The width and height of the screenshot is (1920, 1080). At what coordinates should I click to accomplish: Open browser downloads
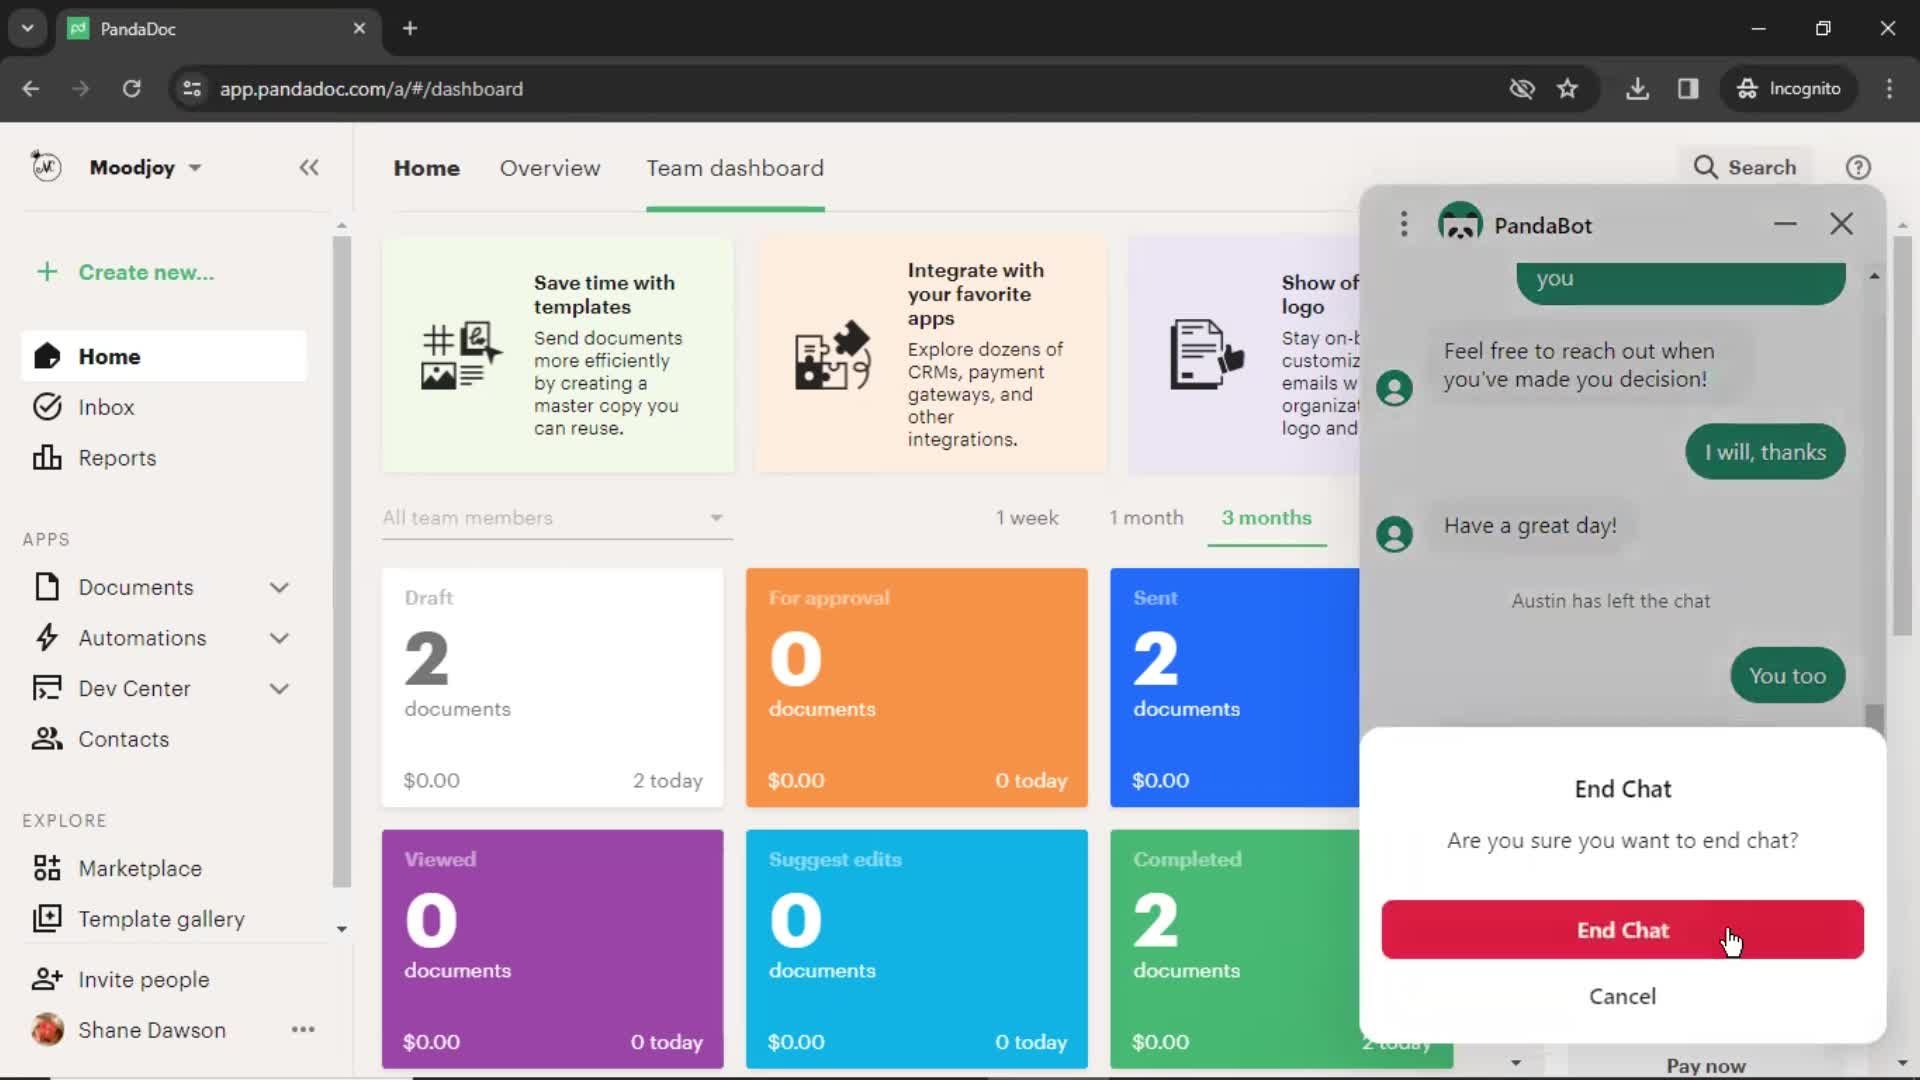tap(1637, 89)
